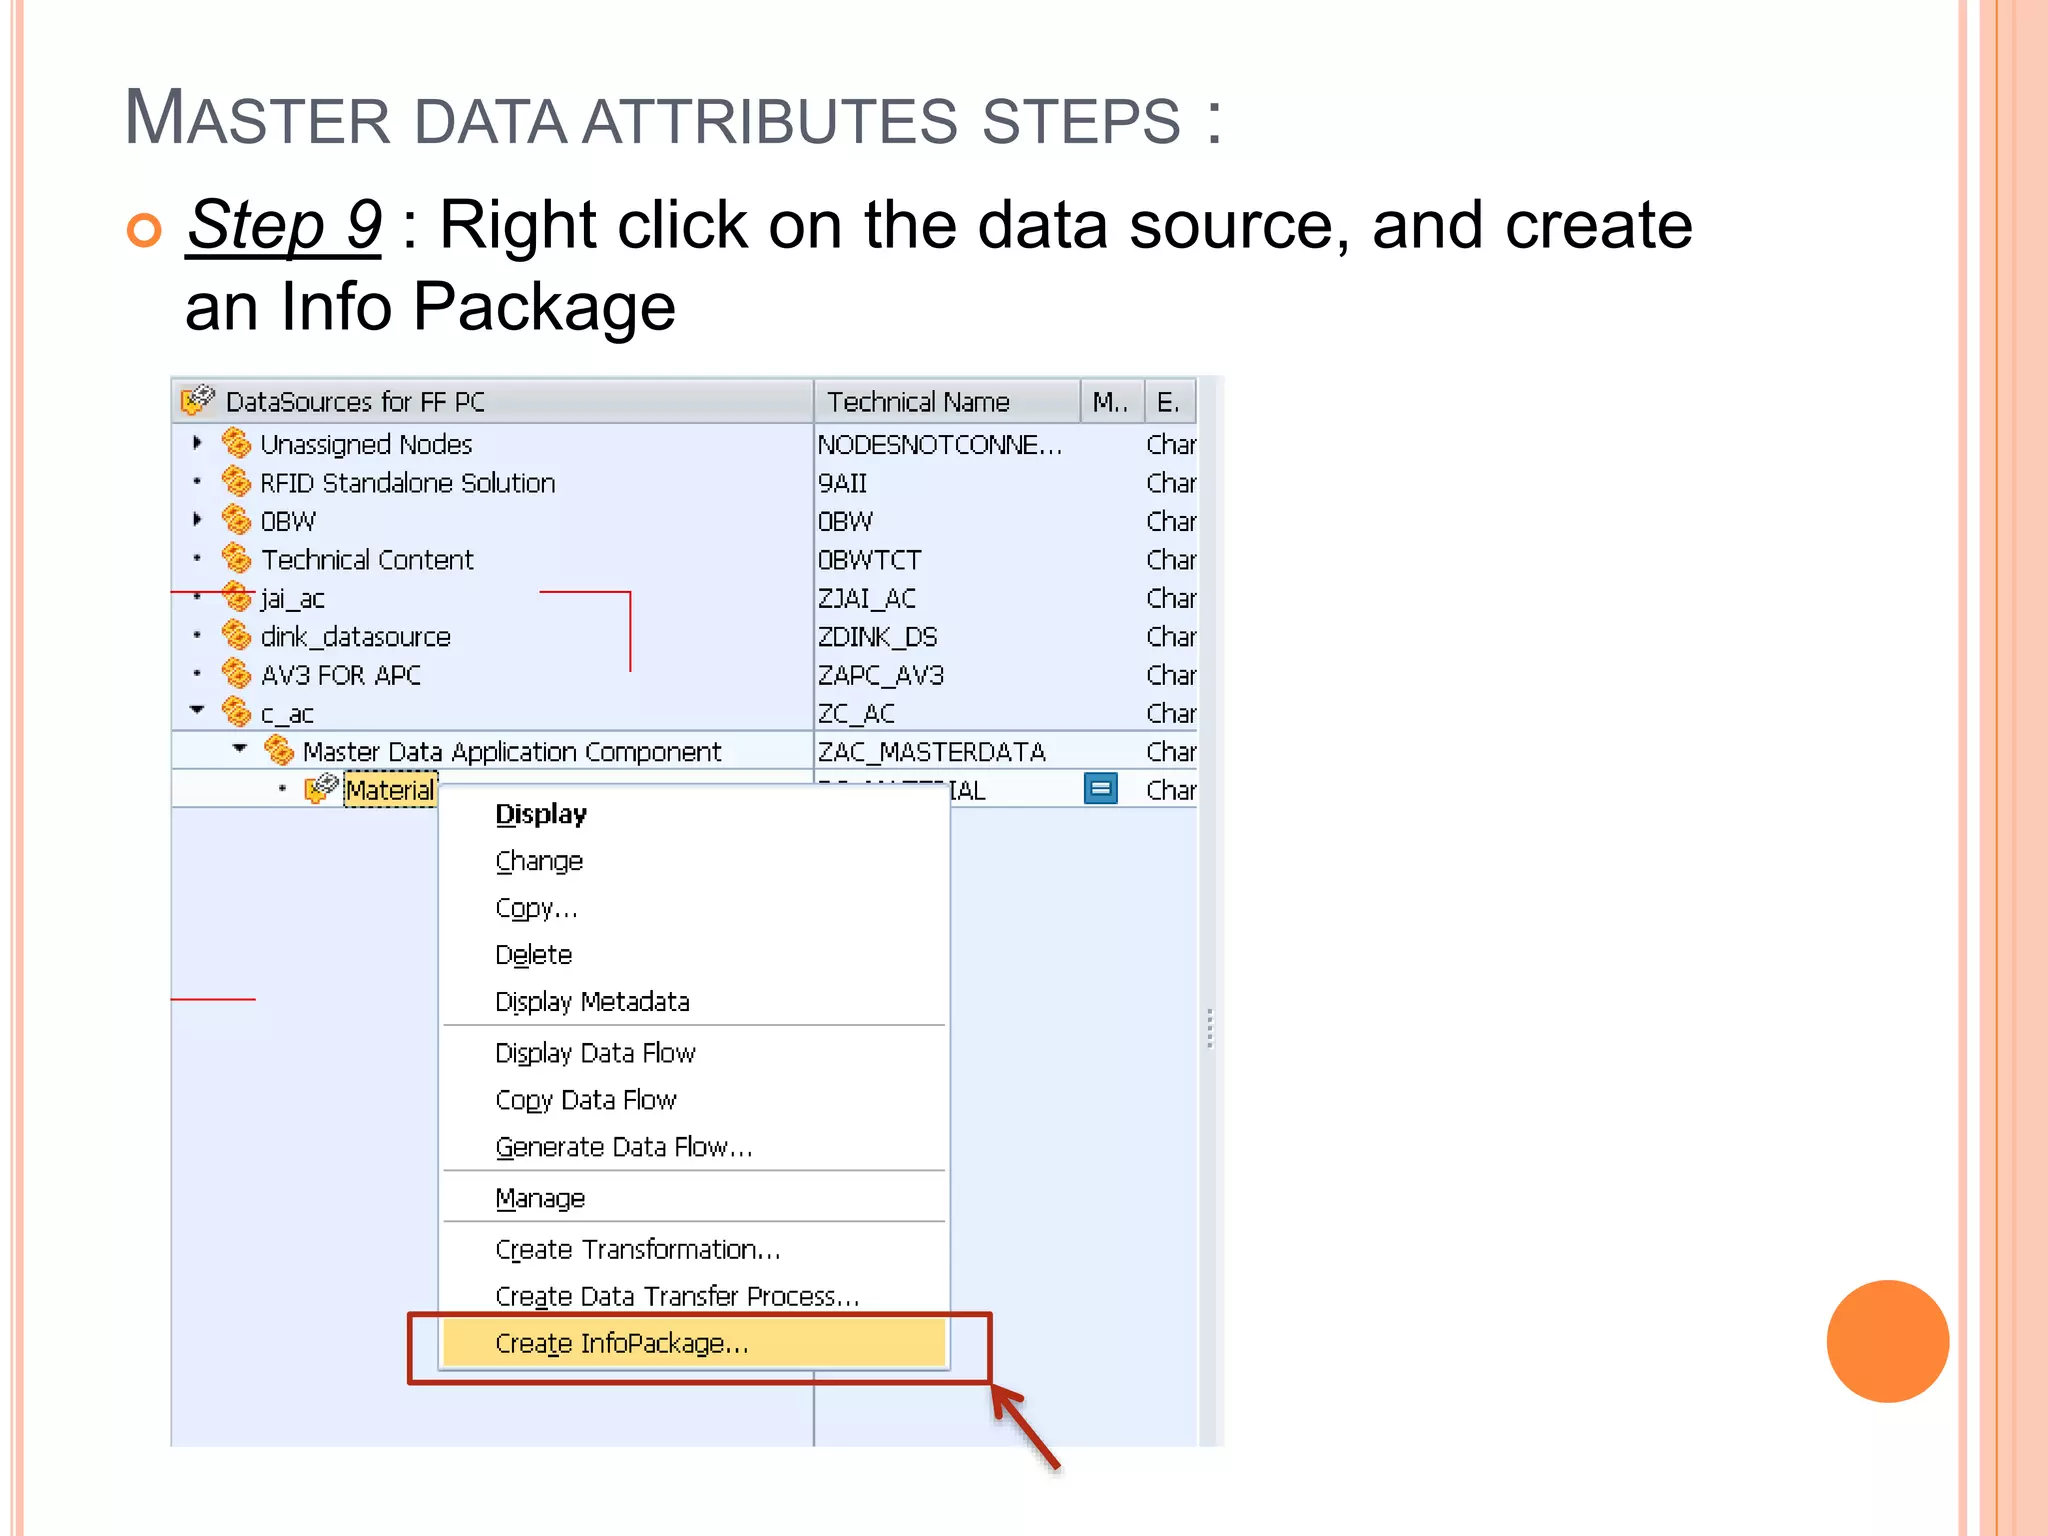
Task: Select the RFID Standalone Solution label
Action: pyautogui.click(x=408, y=483)
